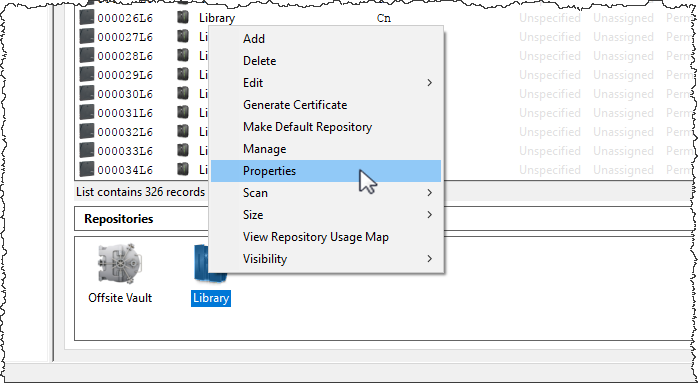Select media record 000030L6
Image resolution: width=698 pixels, height=383 pixels.
[125, 94]
